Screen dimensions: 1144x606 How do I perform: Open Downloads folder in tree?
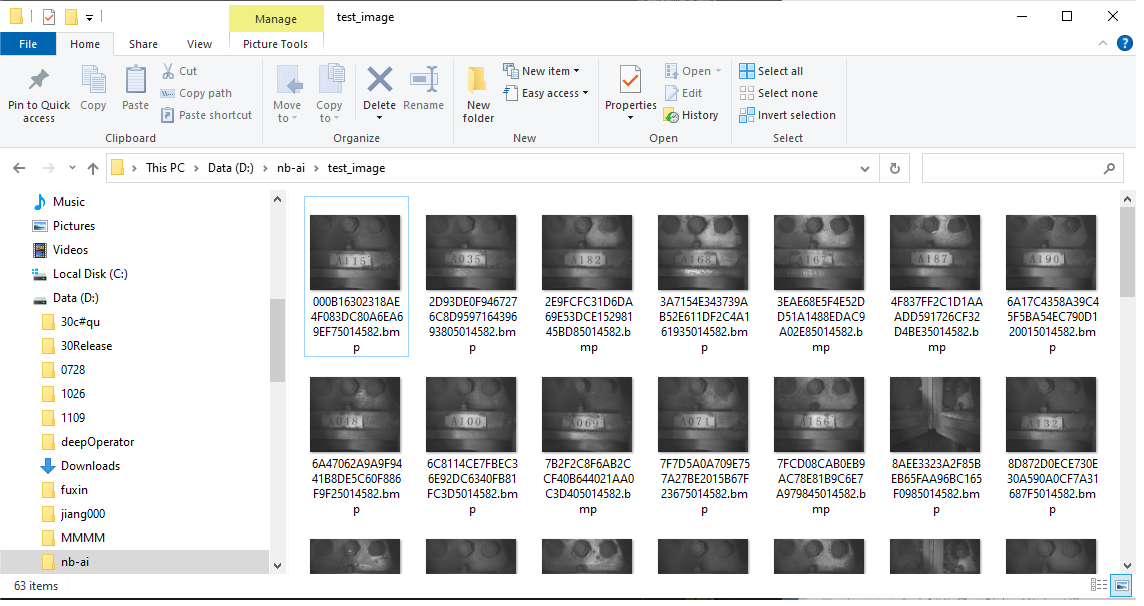tap(90, 466)
